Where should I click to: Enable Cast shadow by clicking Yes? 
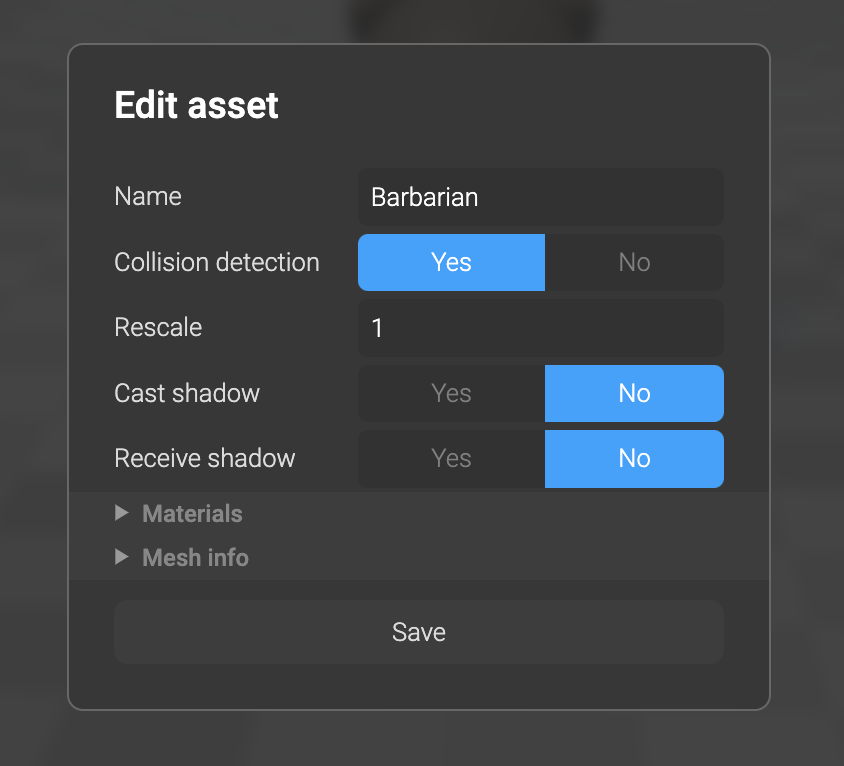[451, 393]
